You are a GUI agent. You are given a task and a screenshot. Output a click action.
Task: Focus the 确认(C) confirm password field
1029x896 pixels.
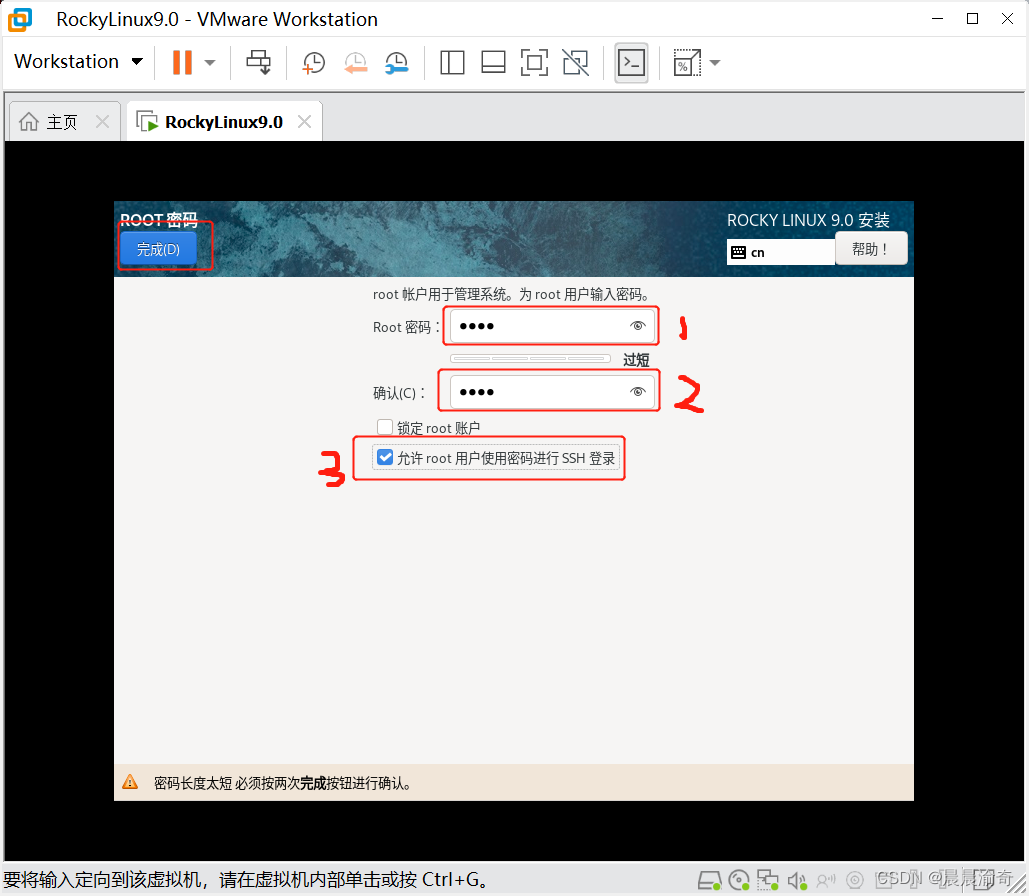tap(552, 392)
